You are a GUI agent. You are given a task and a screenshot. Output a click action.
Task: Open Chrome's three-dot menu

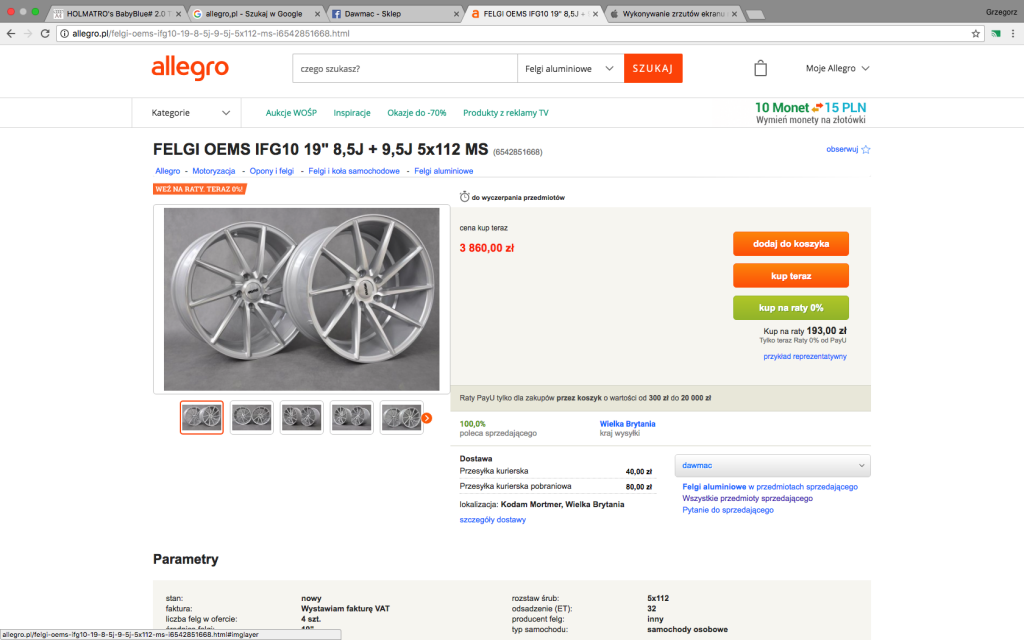pyautogui.click(x=1013, y=33)
